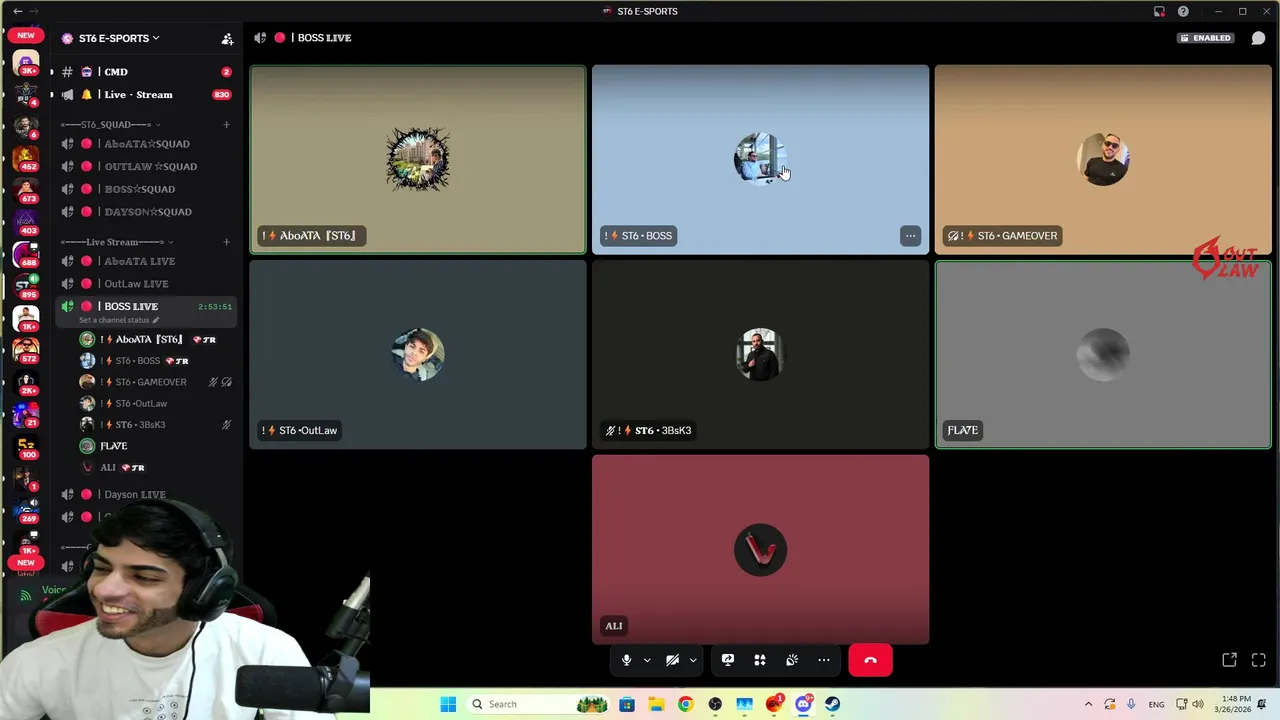Open the Windows Start menu
This screenshot has width=1280, height=720.
click(x=448, y=704)
